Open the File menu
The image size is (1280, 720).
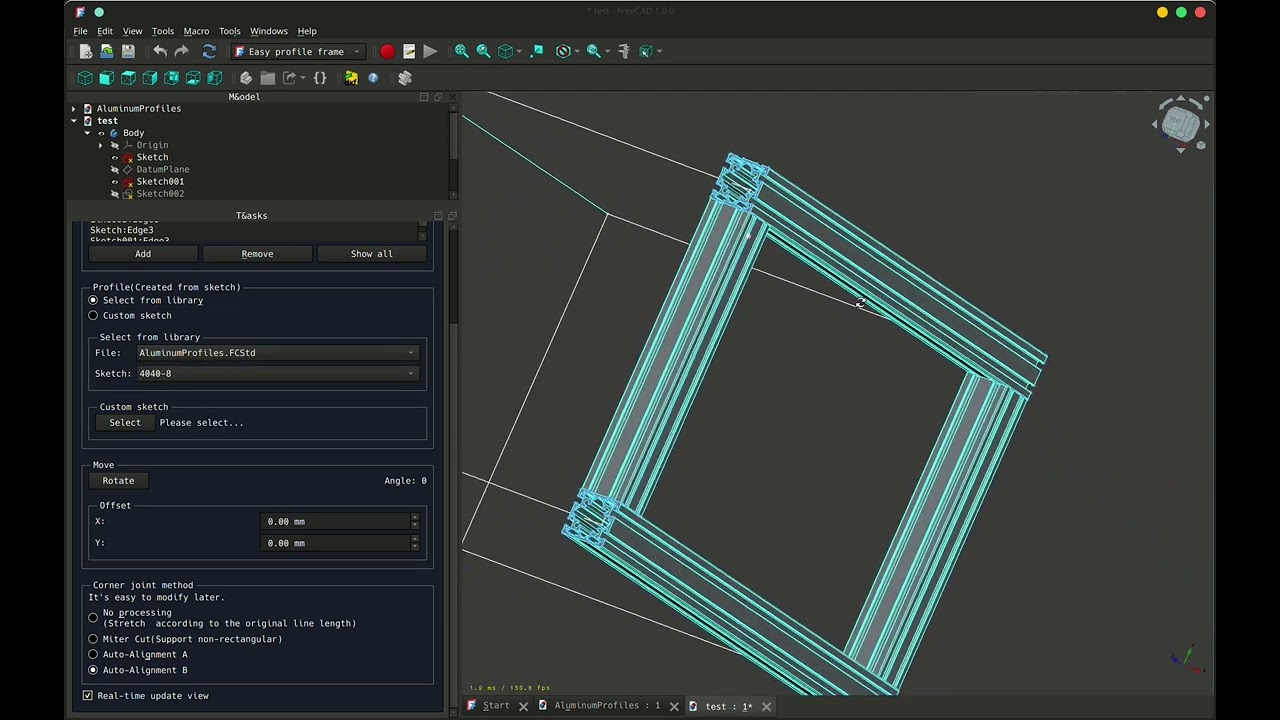pyautogui.click(x=80, y=31)
